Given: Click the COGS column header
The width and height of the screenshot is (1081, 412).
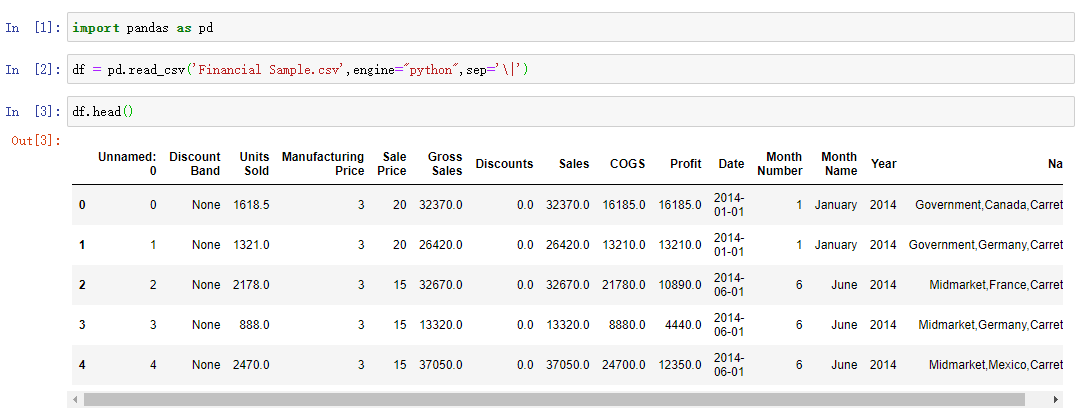Looking at the screenshot, I should [628, 164].
